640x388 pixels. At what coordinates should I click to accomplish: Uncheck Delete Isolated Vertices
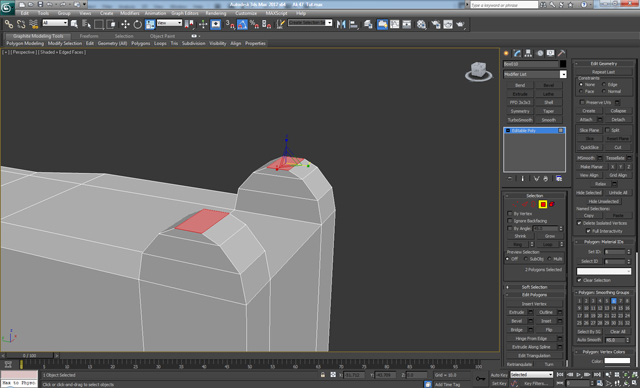579,223
